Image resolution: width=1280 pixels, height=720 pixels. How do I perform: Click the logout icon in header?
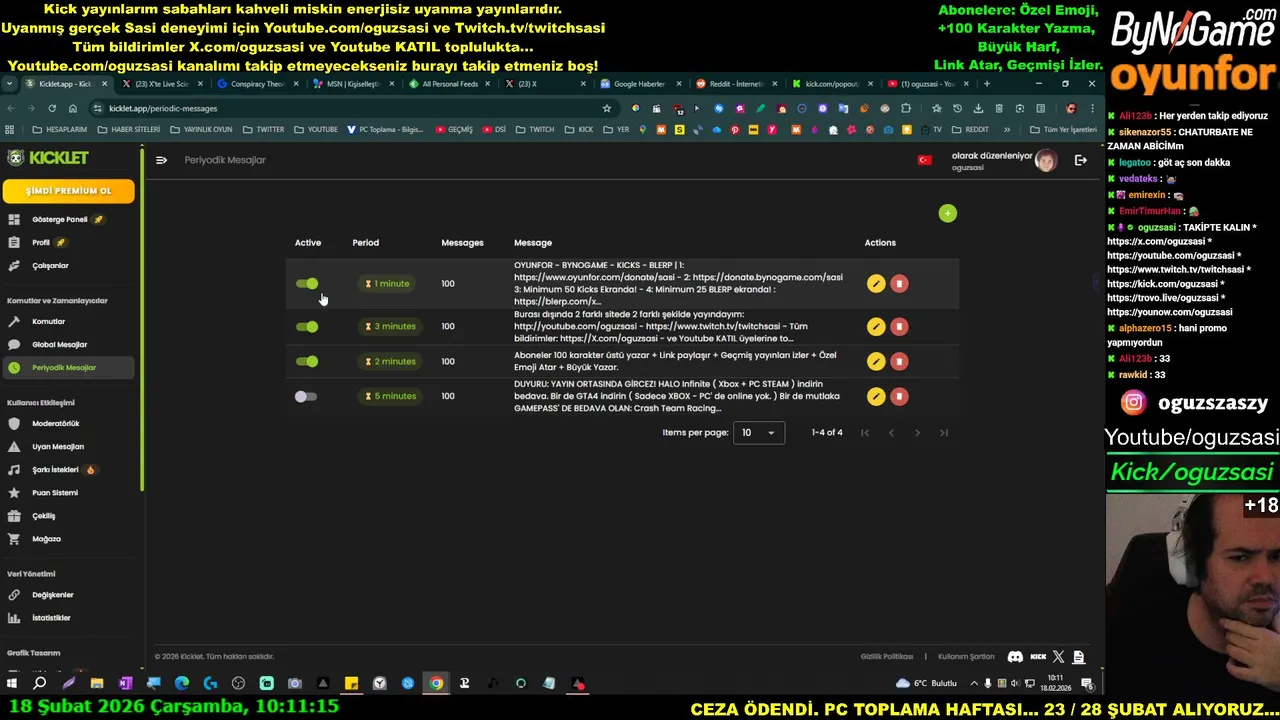(1080, 160)
